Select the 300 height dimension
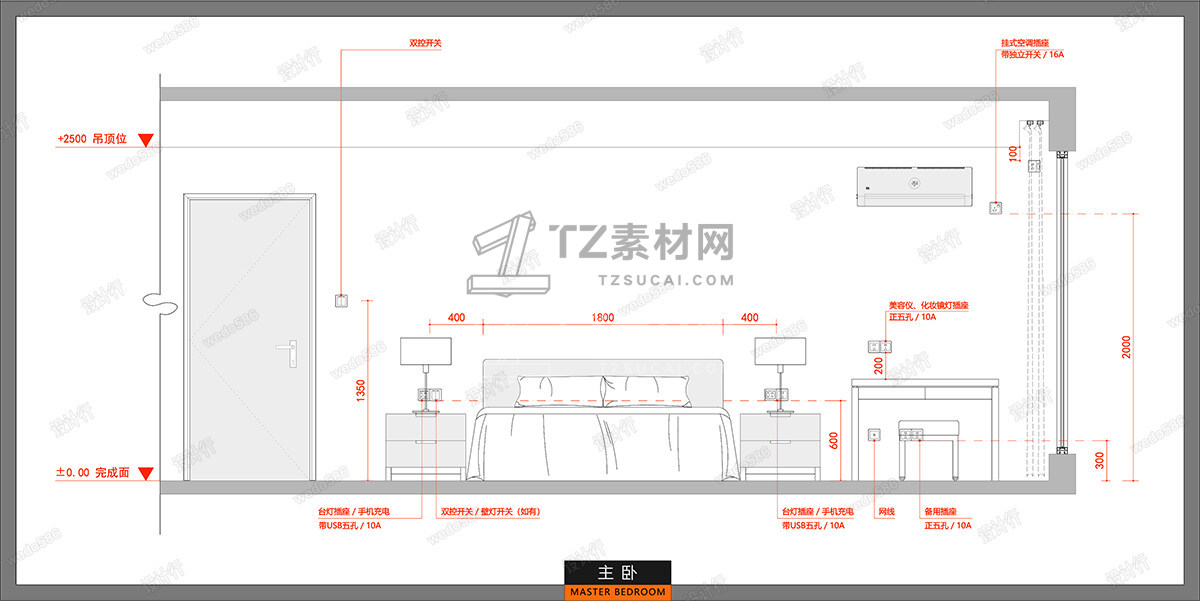 point(1100,461)
